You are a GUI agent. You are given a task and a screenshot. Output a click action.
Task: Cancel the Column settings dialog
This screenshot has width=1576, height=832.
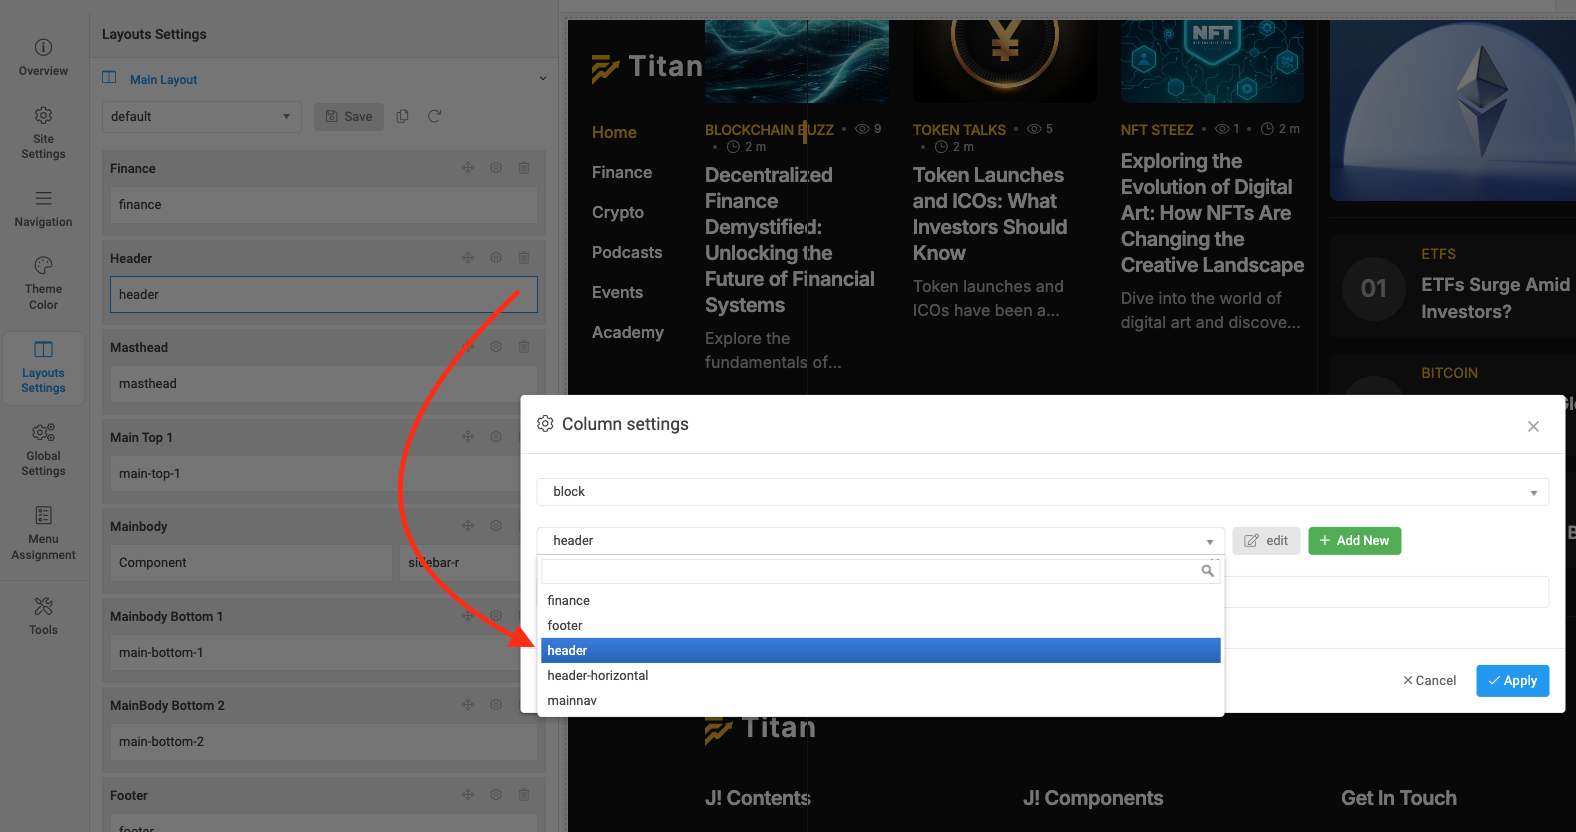pos(1430,681)
